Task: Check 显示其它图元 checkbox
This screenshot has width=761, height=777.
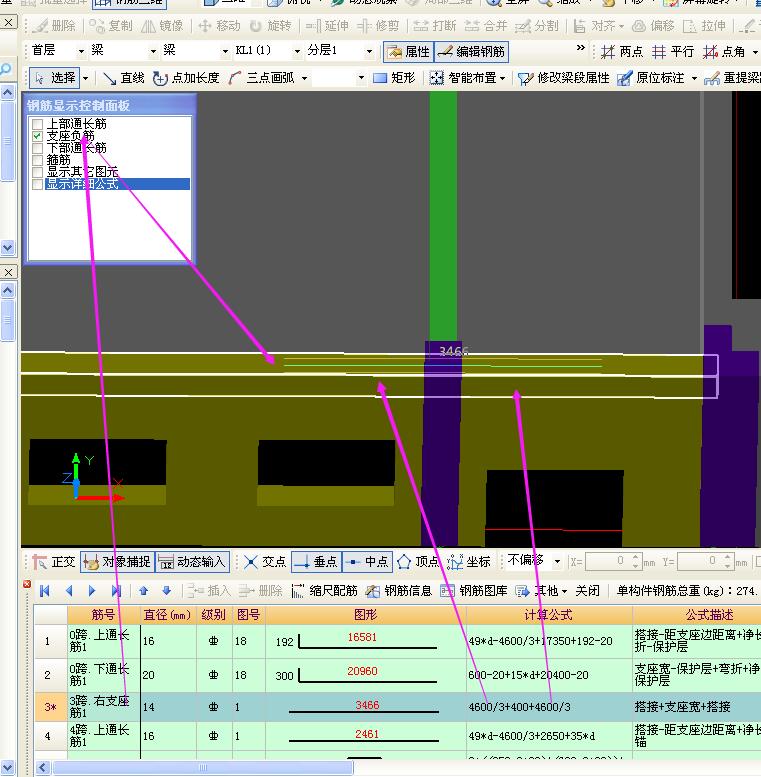Action: [37, 171]
